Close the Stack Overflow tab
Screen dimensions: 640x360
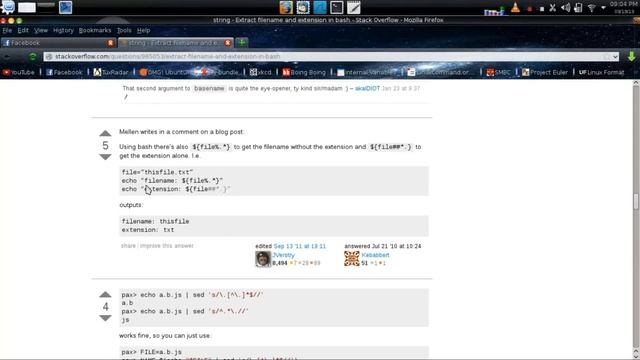228,42
